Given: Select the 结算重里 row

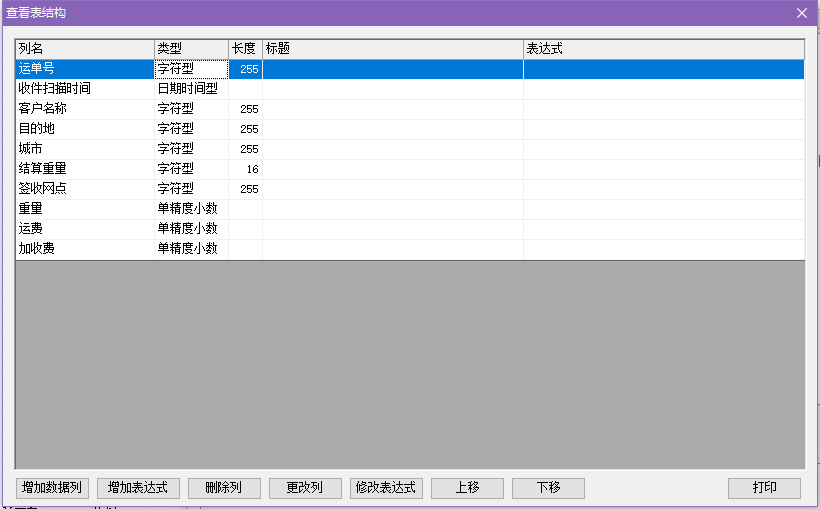Looking at the screenshot, I should click(410, 169).
